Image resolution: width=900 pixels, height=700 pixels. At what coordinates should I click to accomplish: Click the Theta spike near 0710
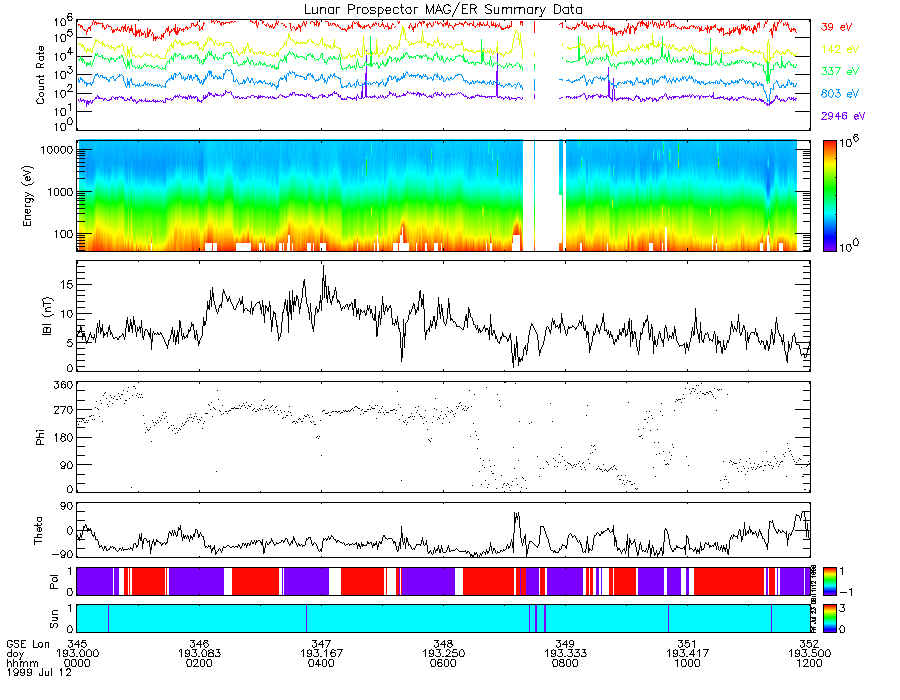516,518
